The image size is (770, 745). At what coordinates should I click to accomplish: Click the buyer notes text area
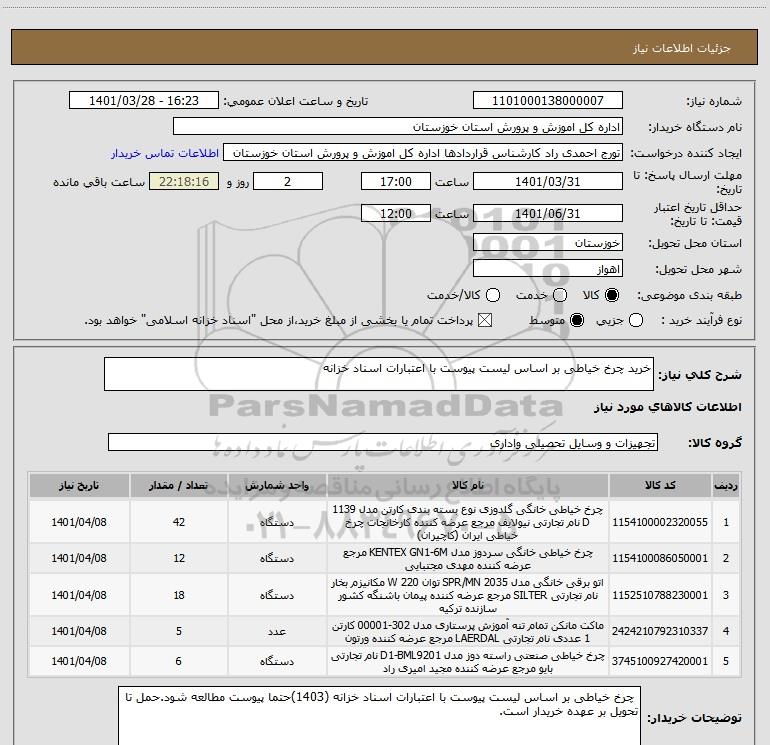(380, 716)
